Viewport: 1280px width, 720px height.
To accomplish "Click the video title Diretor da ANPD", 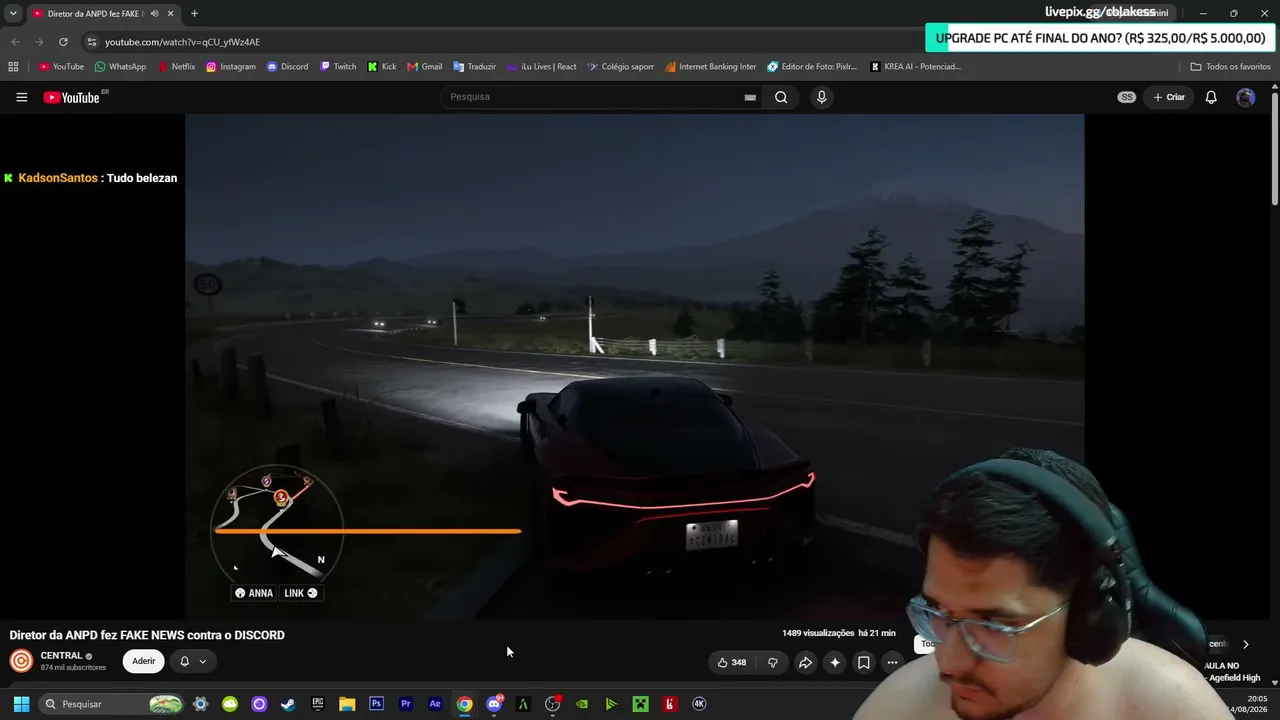I will 147,635.
